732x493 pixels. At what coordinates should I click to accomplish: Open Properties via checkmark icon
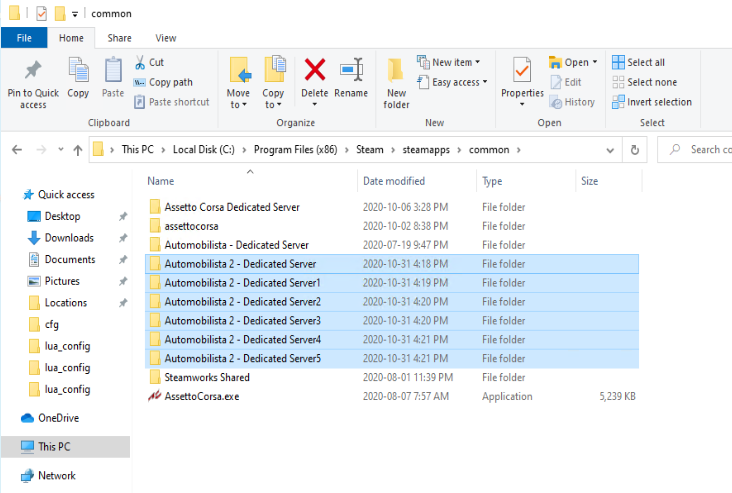522,70
